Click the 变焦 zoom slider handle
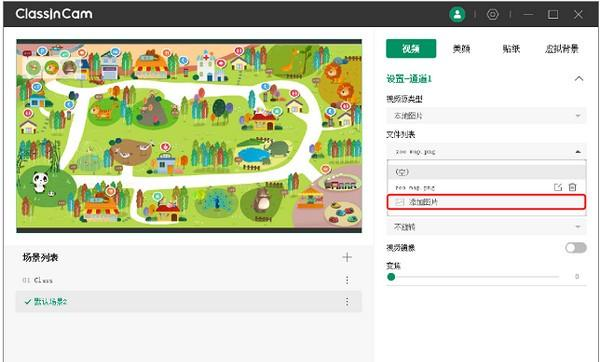This screenshot has height=362, width=600. (391, 277)
